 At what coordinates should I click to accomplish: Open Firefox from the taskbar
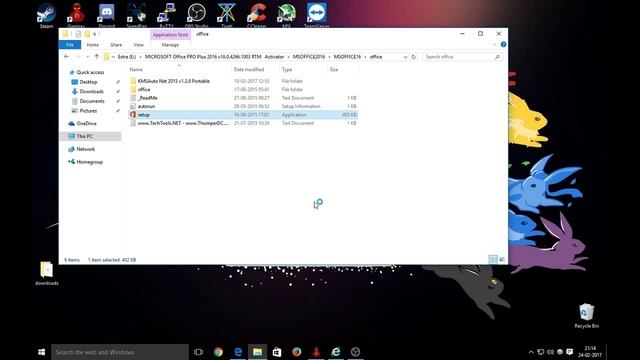click(297, 352)
